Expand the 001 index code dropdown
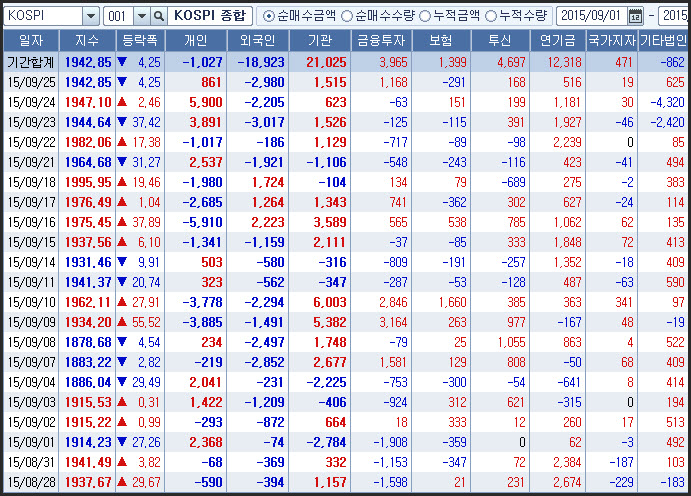This screenshot has height=496, width=691. [142, 16]
